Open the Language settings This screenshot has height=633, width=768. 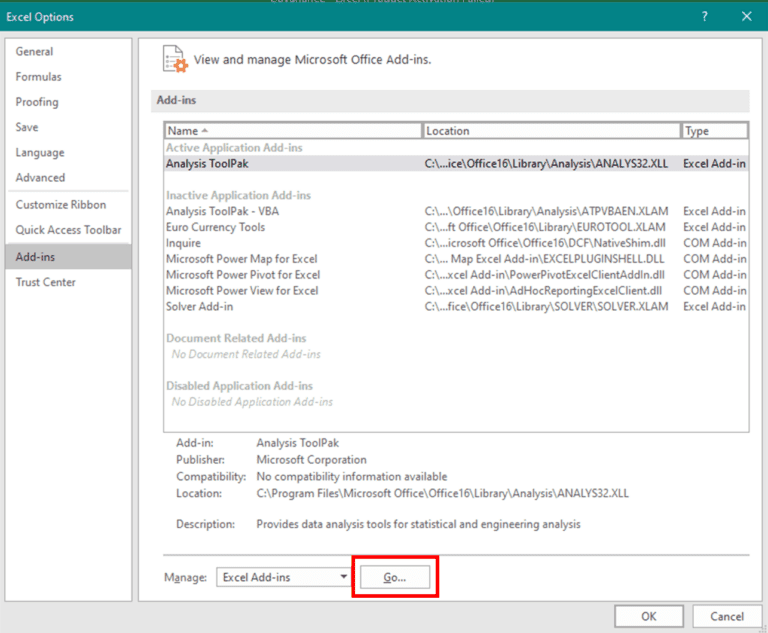40,153
